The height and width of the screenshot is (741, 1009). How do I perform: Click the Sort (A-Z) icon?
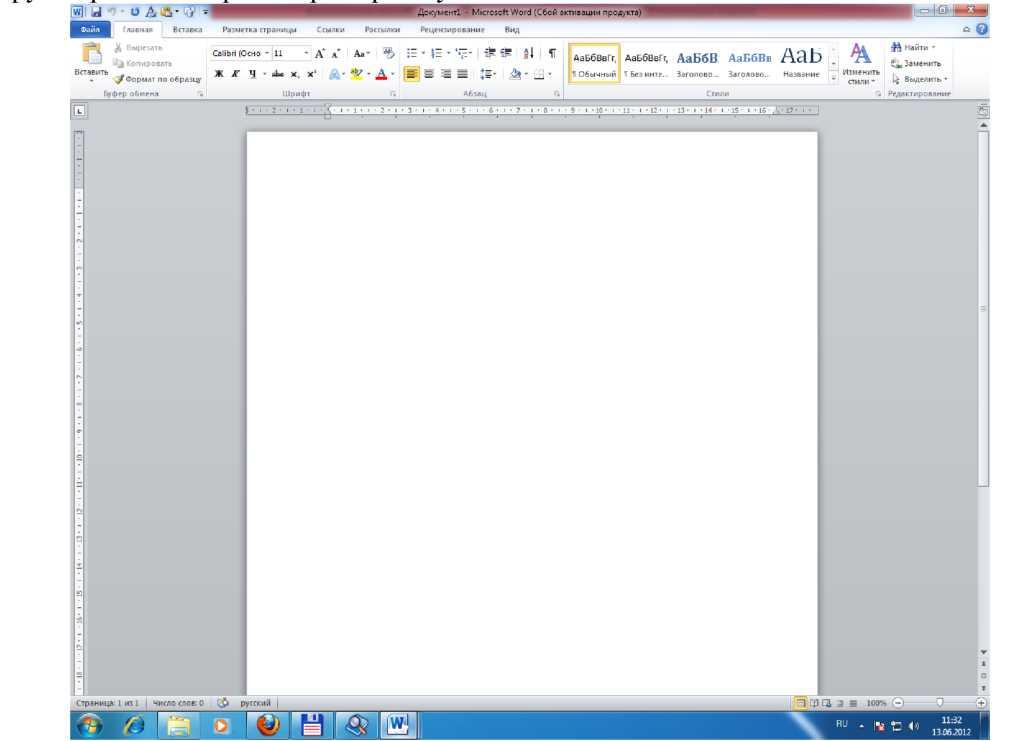pos(528,53)
